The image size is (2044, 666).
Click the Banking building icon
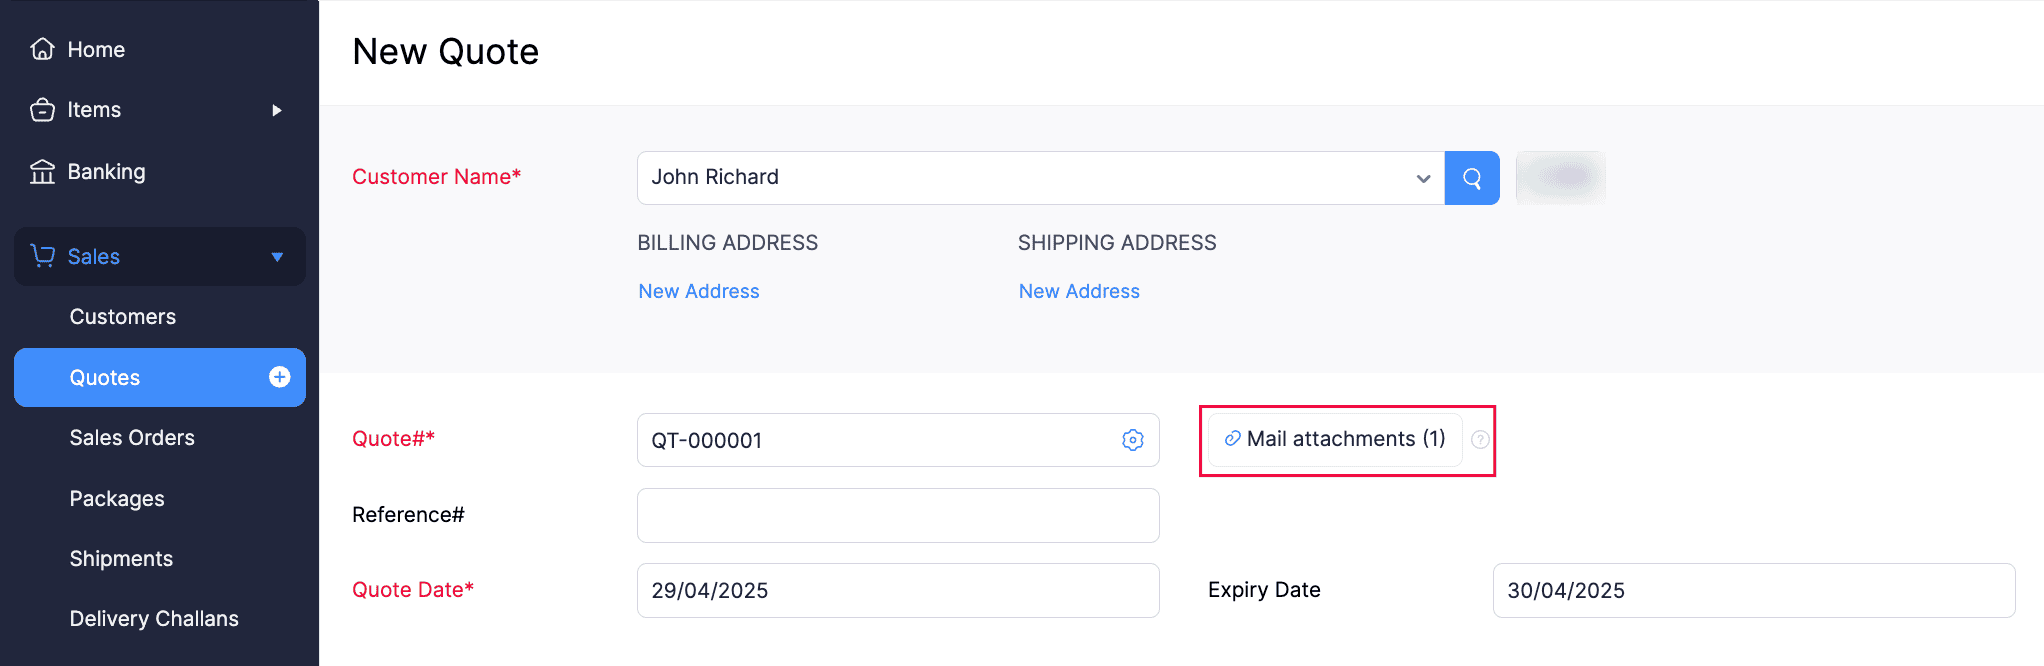(42, 172)
